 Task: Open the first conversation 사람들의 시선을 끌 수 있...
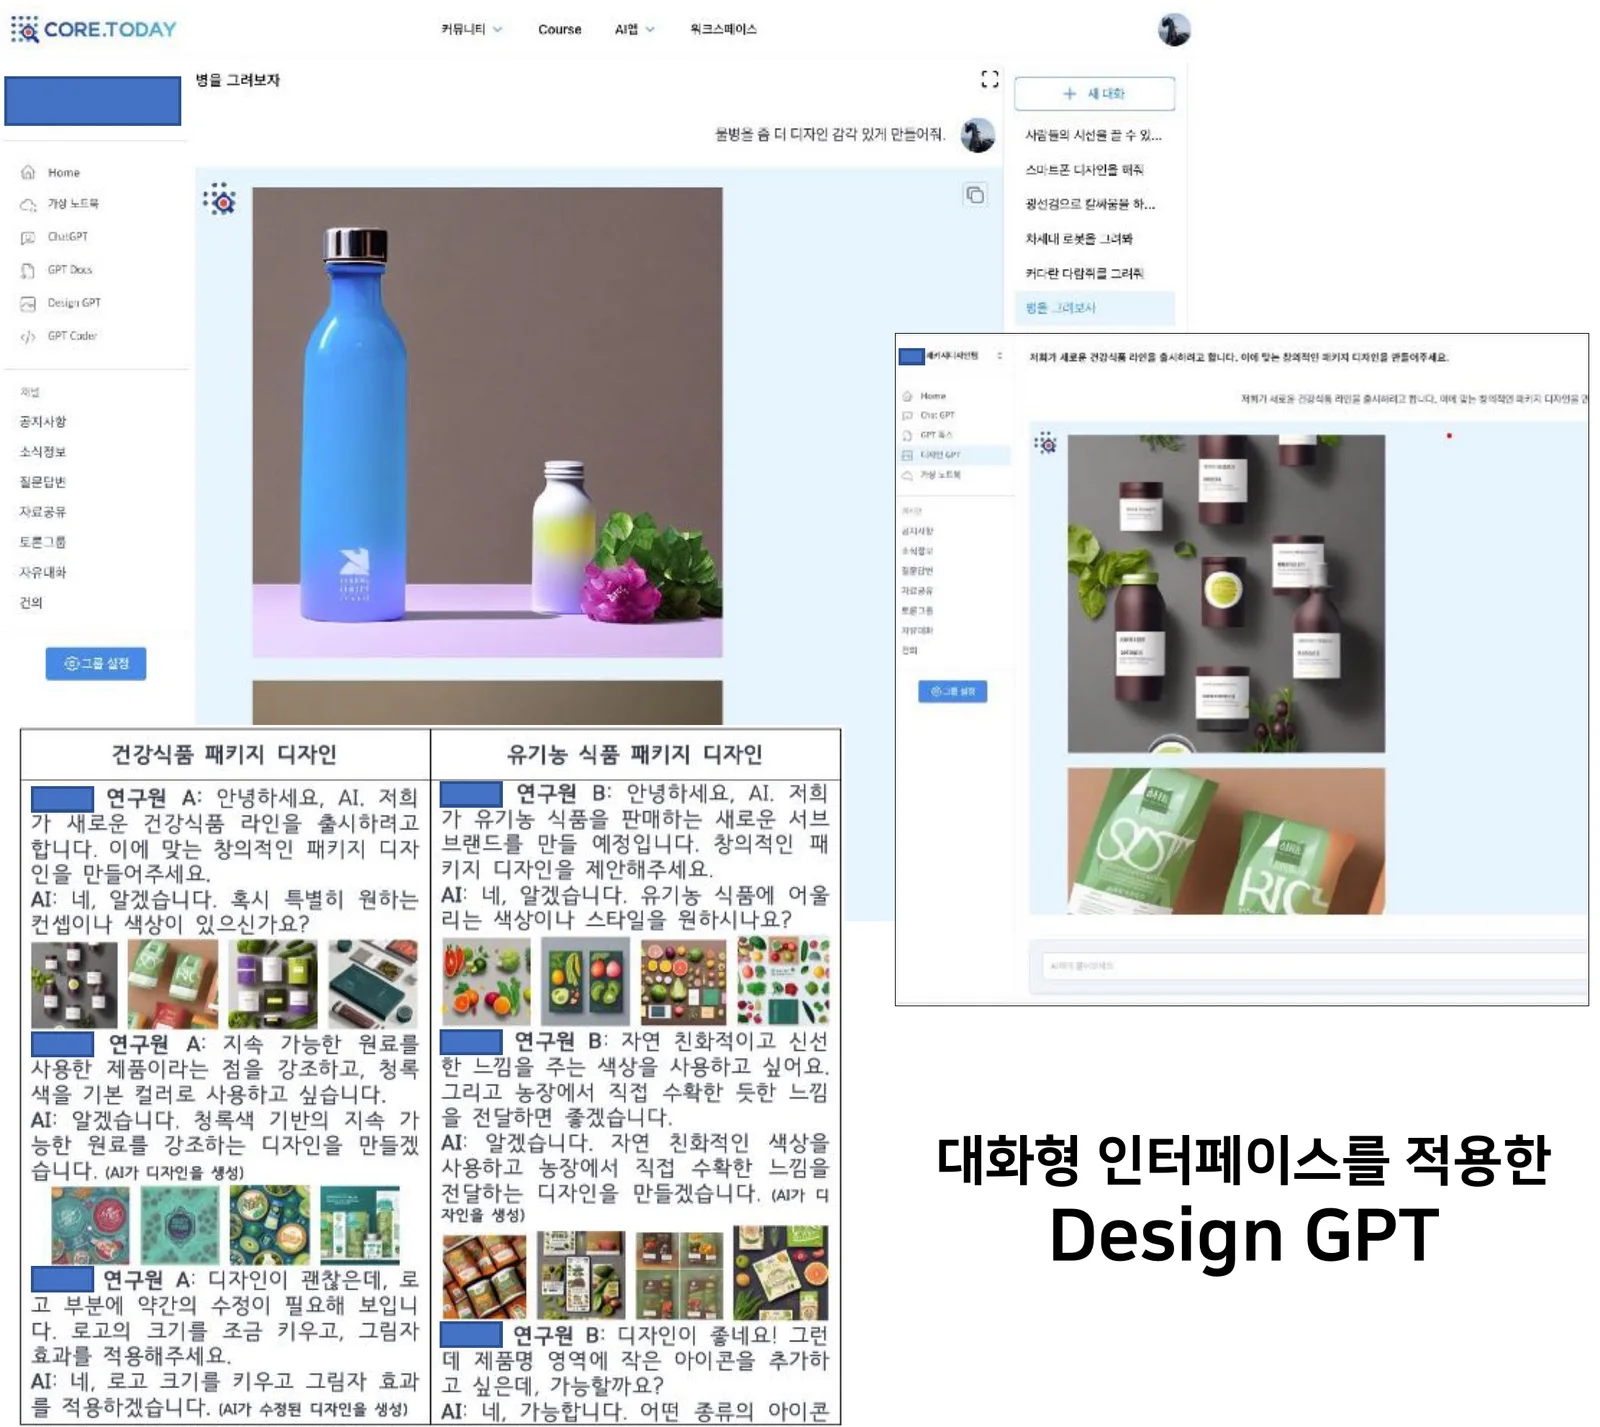click(1093, 135)
